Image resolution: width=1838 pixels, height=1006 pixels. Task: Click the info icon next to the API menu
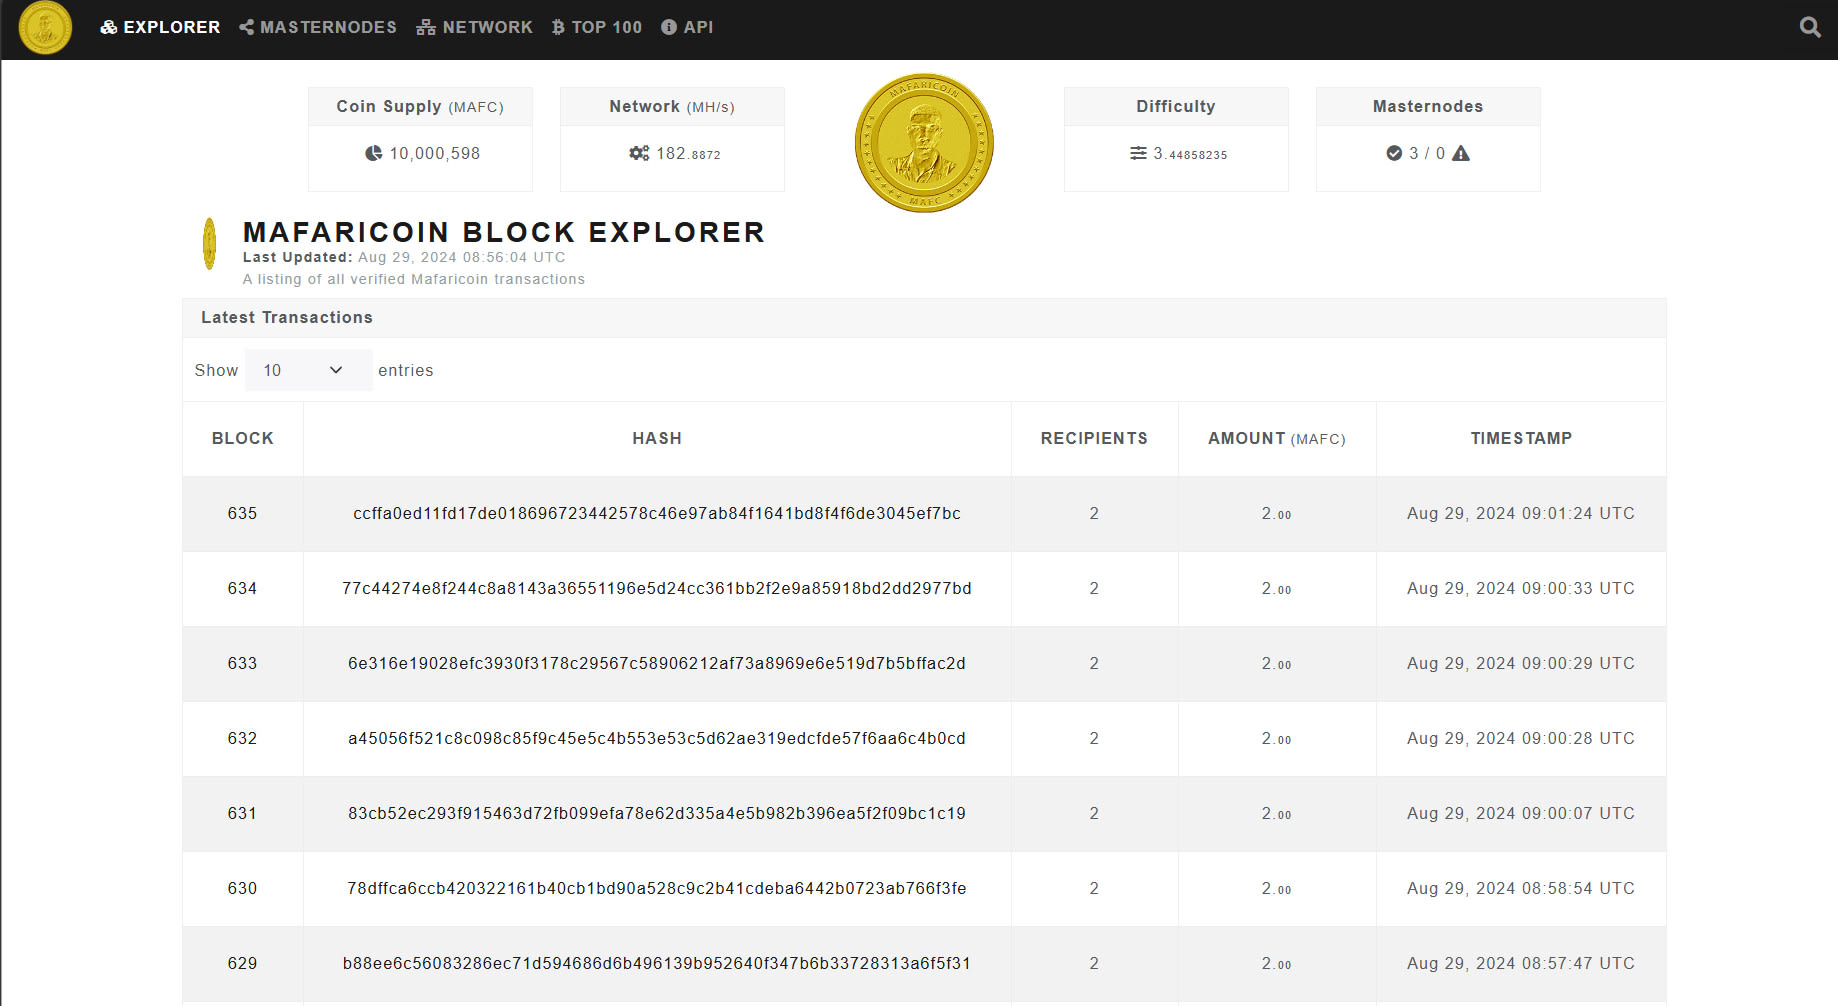667,27
